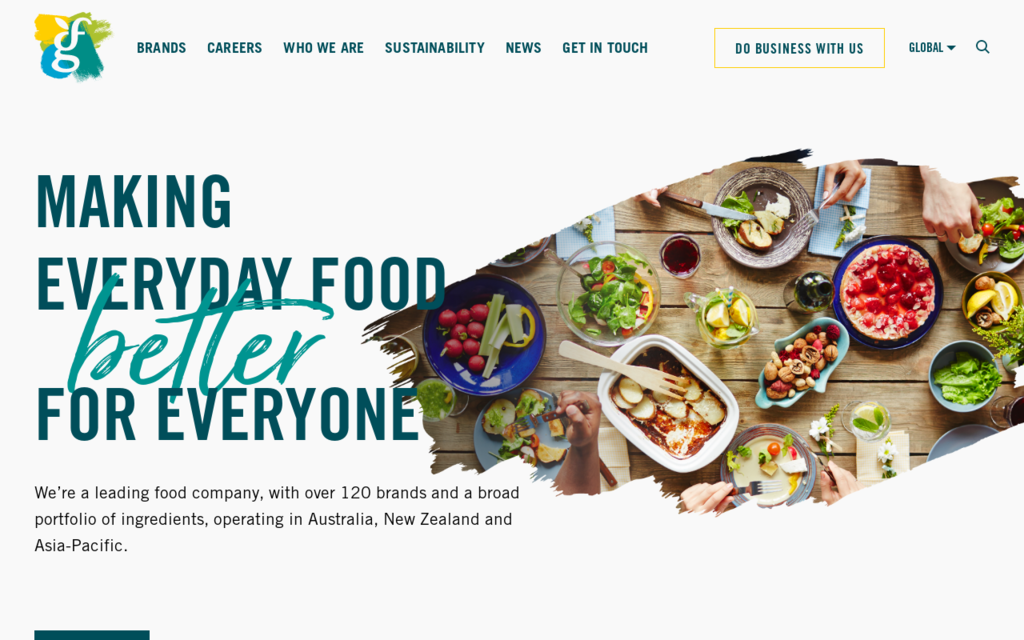Image resolution: width=1024 pixels, height=640 pixels.
Task: Click the company description paragraph
Action: pos(277,519)
